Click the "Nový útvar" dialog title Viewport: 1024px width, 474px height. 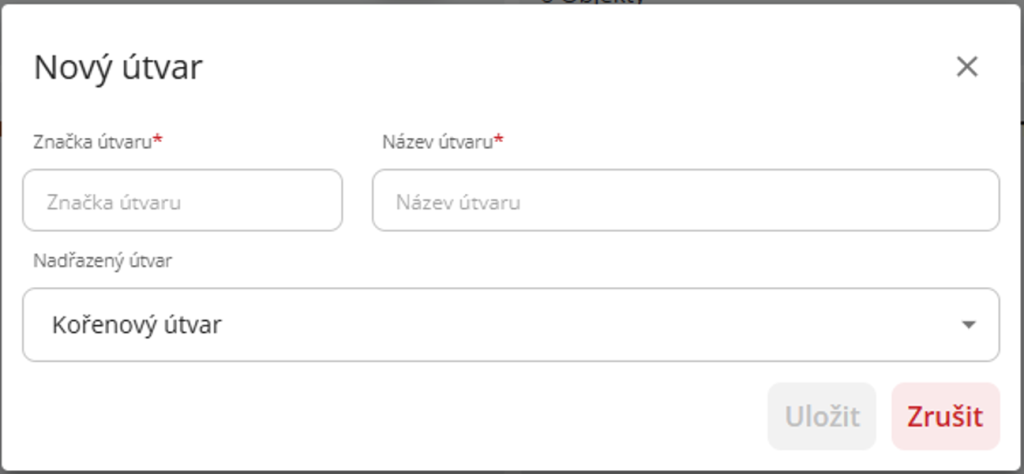coord(118,68)
